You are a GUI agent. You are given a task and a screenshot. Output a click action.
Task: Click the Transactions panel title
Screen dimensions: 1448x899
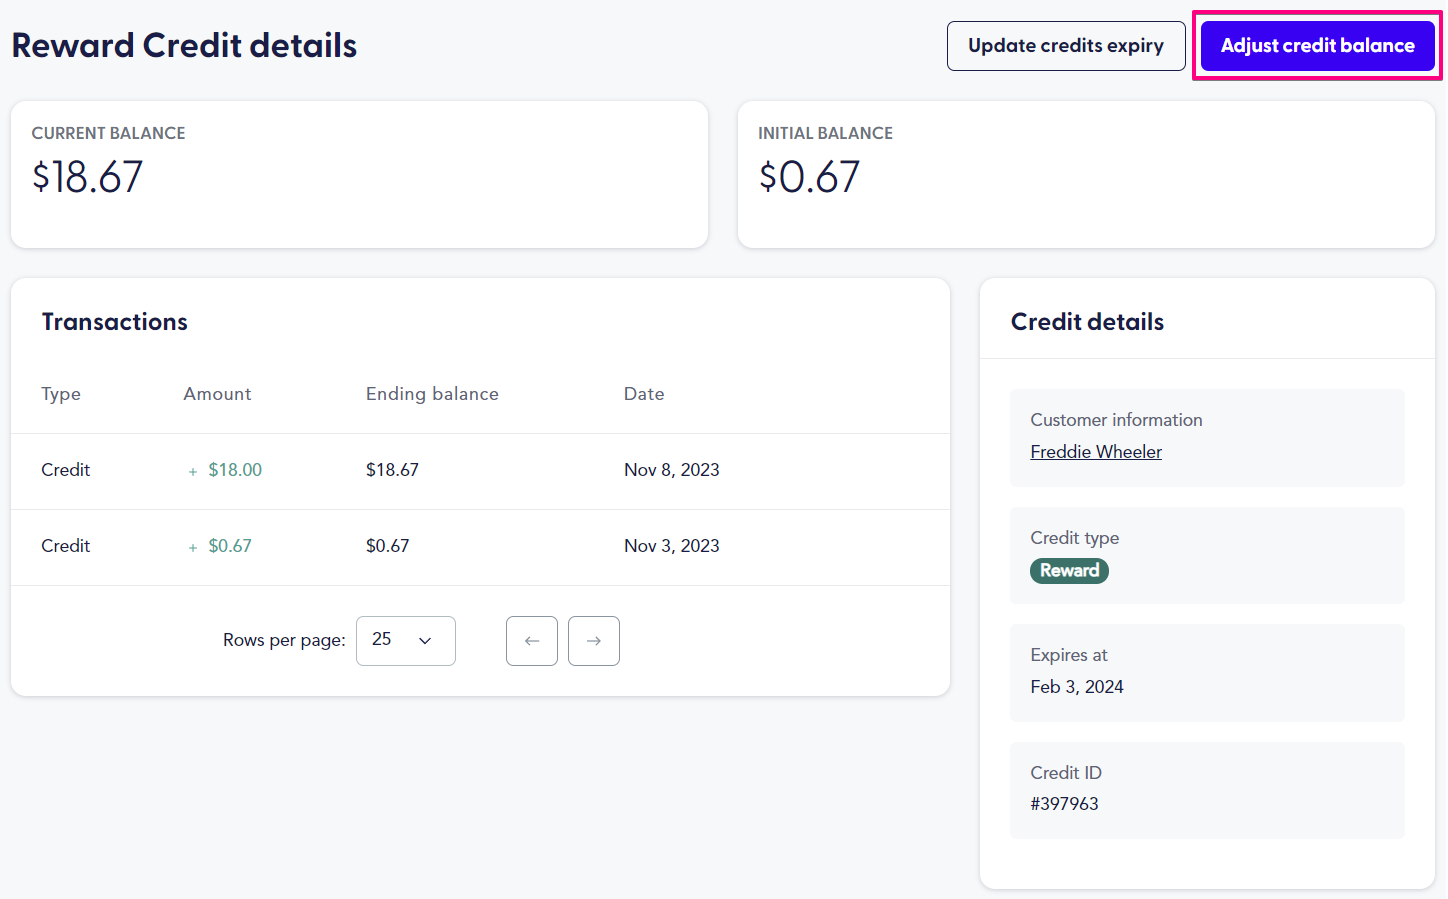coord(114,321)
